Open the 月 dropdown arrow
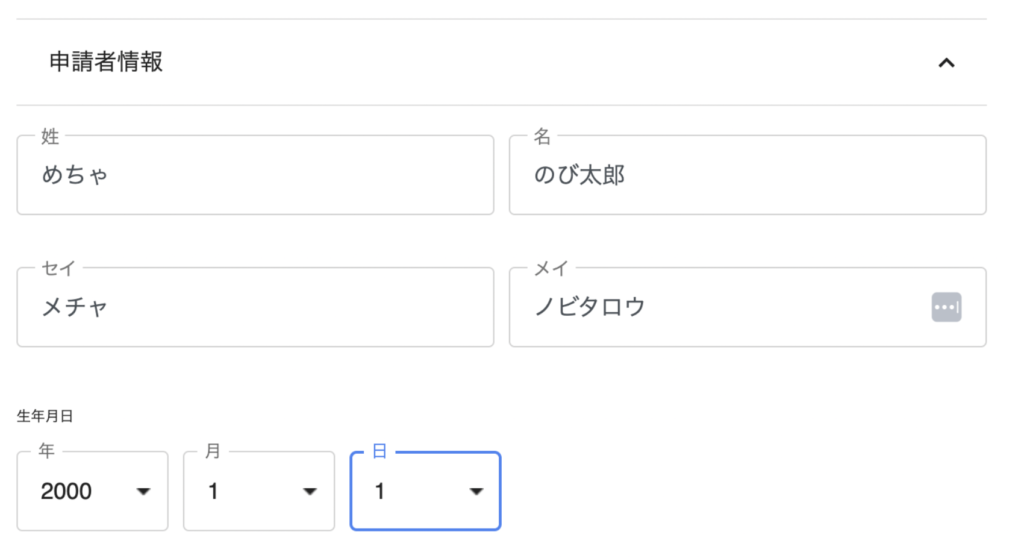 (x=310, y=491)
